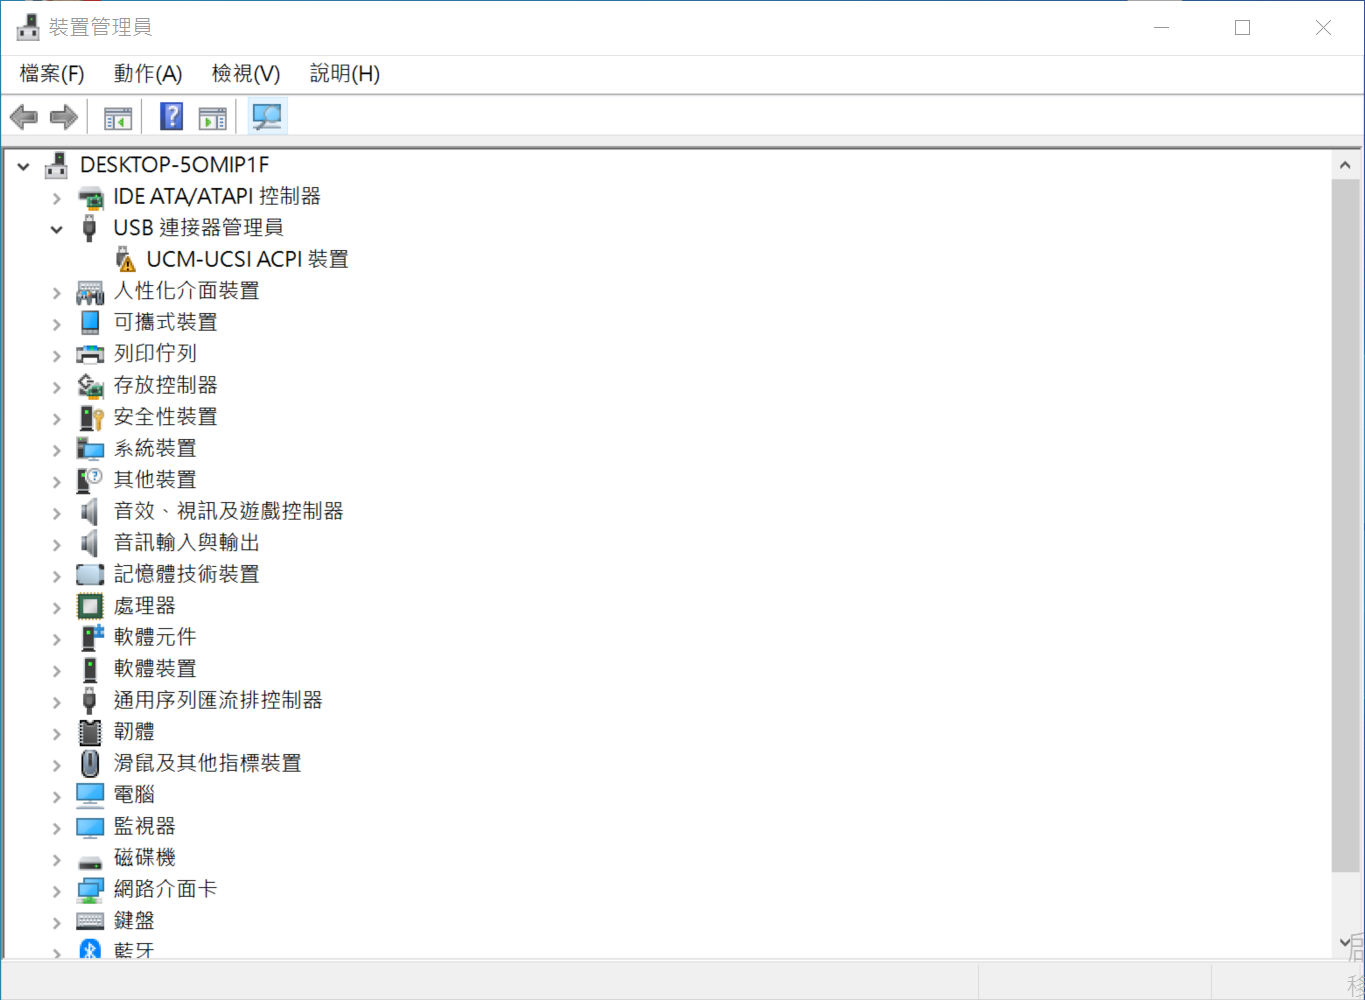Click the 列印佇列 printer icon
The image size is (1365, 1000).
(x=90, y=354)
